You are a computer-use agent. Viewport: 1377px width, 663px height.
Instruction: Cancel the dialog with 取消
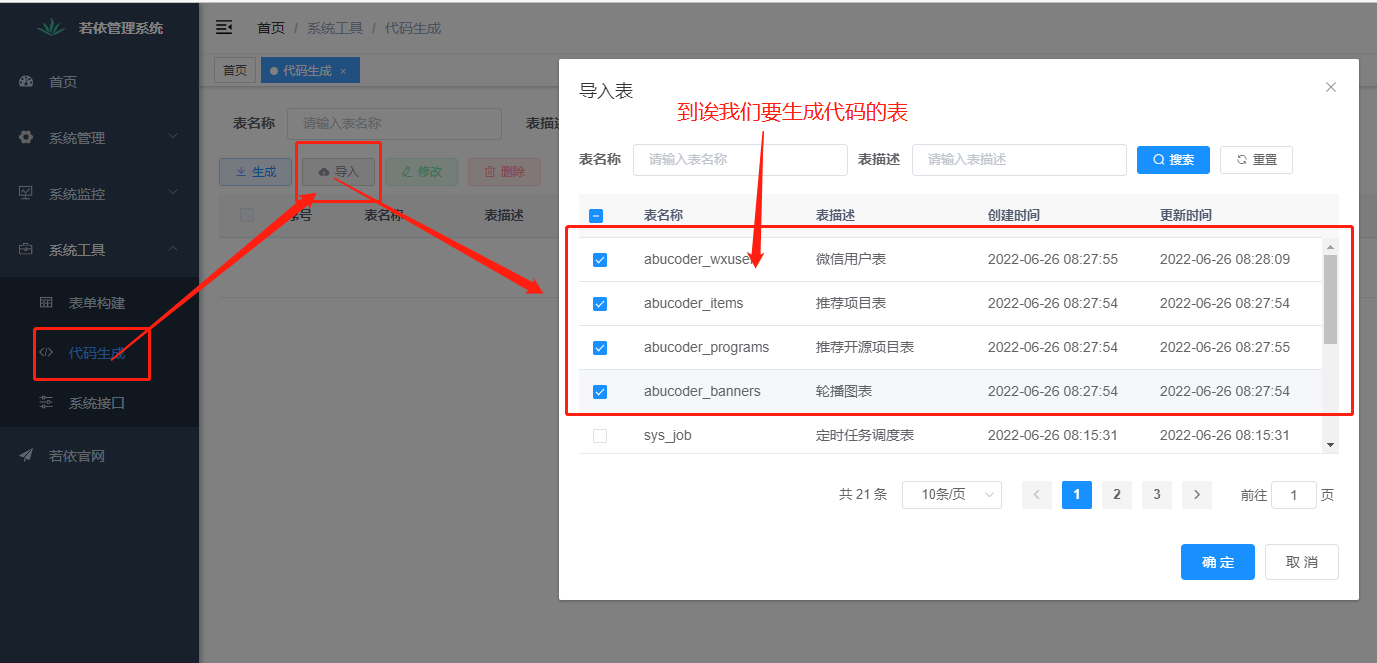(1301, 562)
